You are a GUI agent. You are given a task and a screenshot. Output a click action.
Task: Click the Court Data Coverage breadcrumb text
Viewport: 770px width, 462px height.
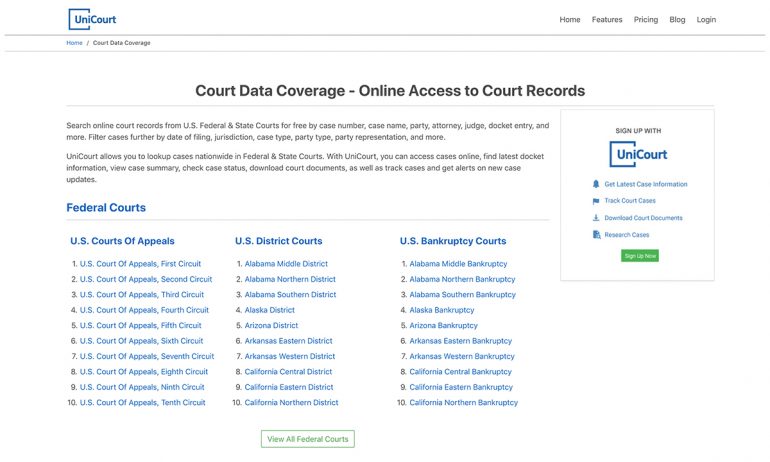pyautogui.click(x=122, y=43)
